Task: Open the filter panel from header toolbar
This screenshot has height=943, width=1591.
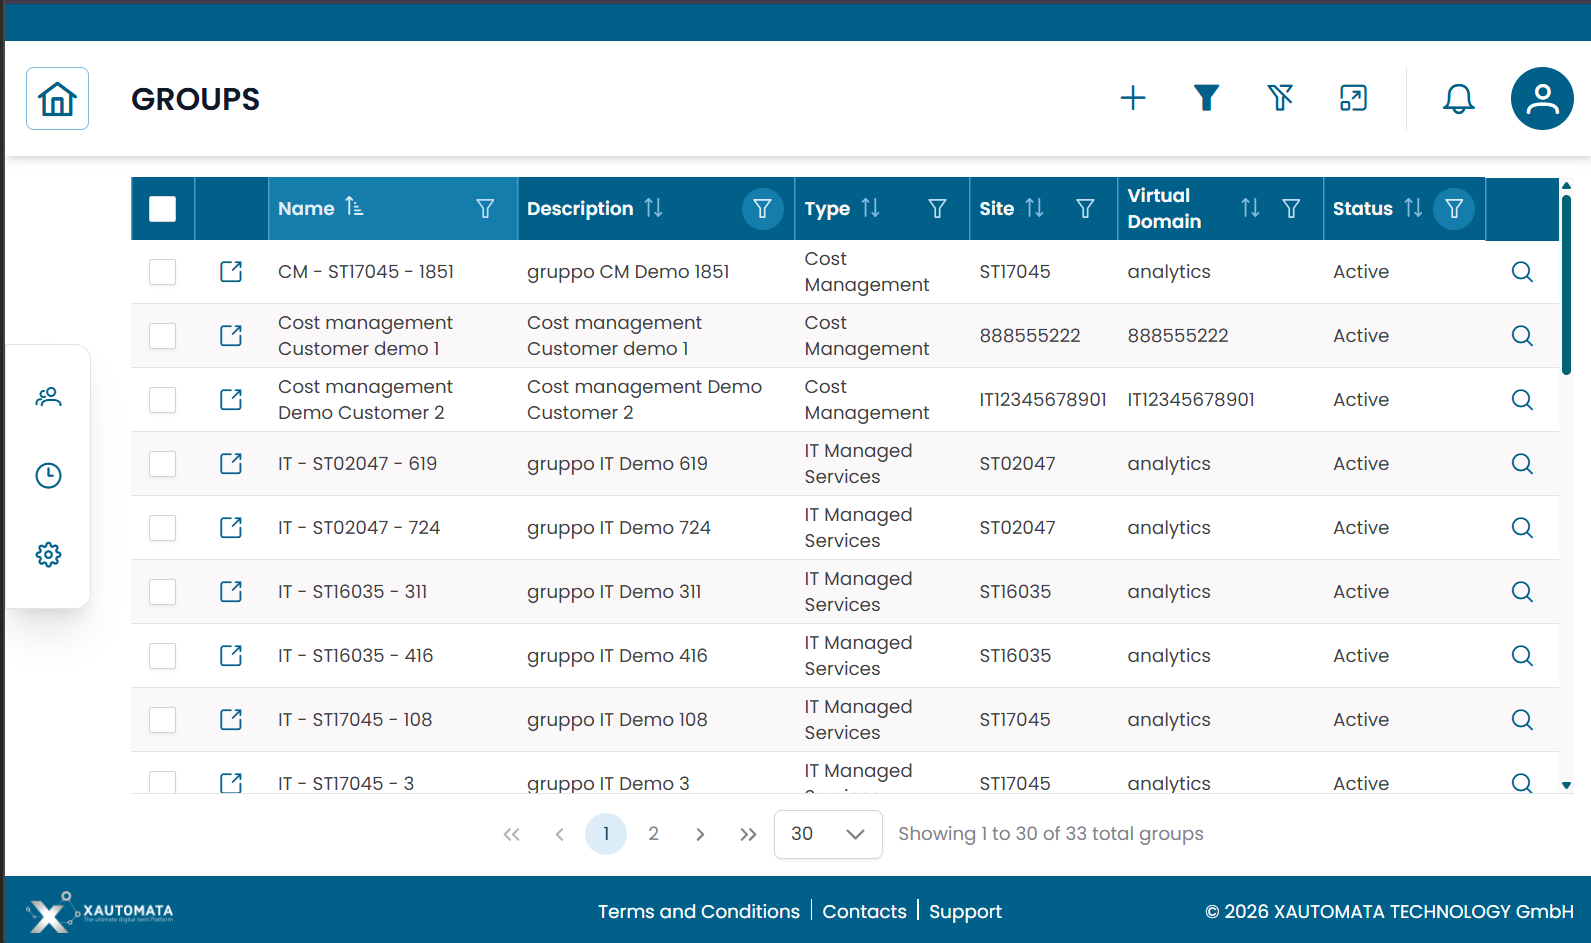Action: (x=1206, y=98)
